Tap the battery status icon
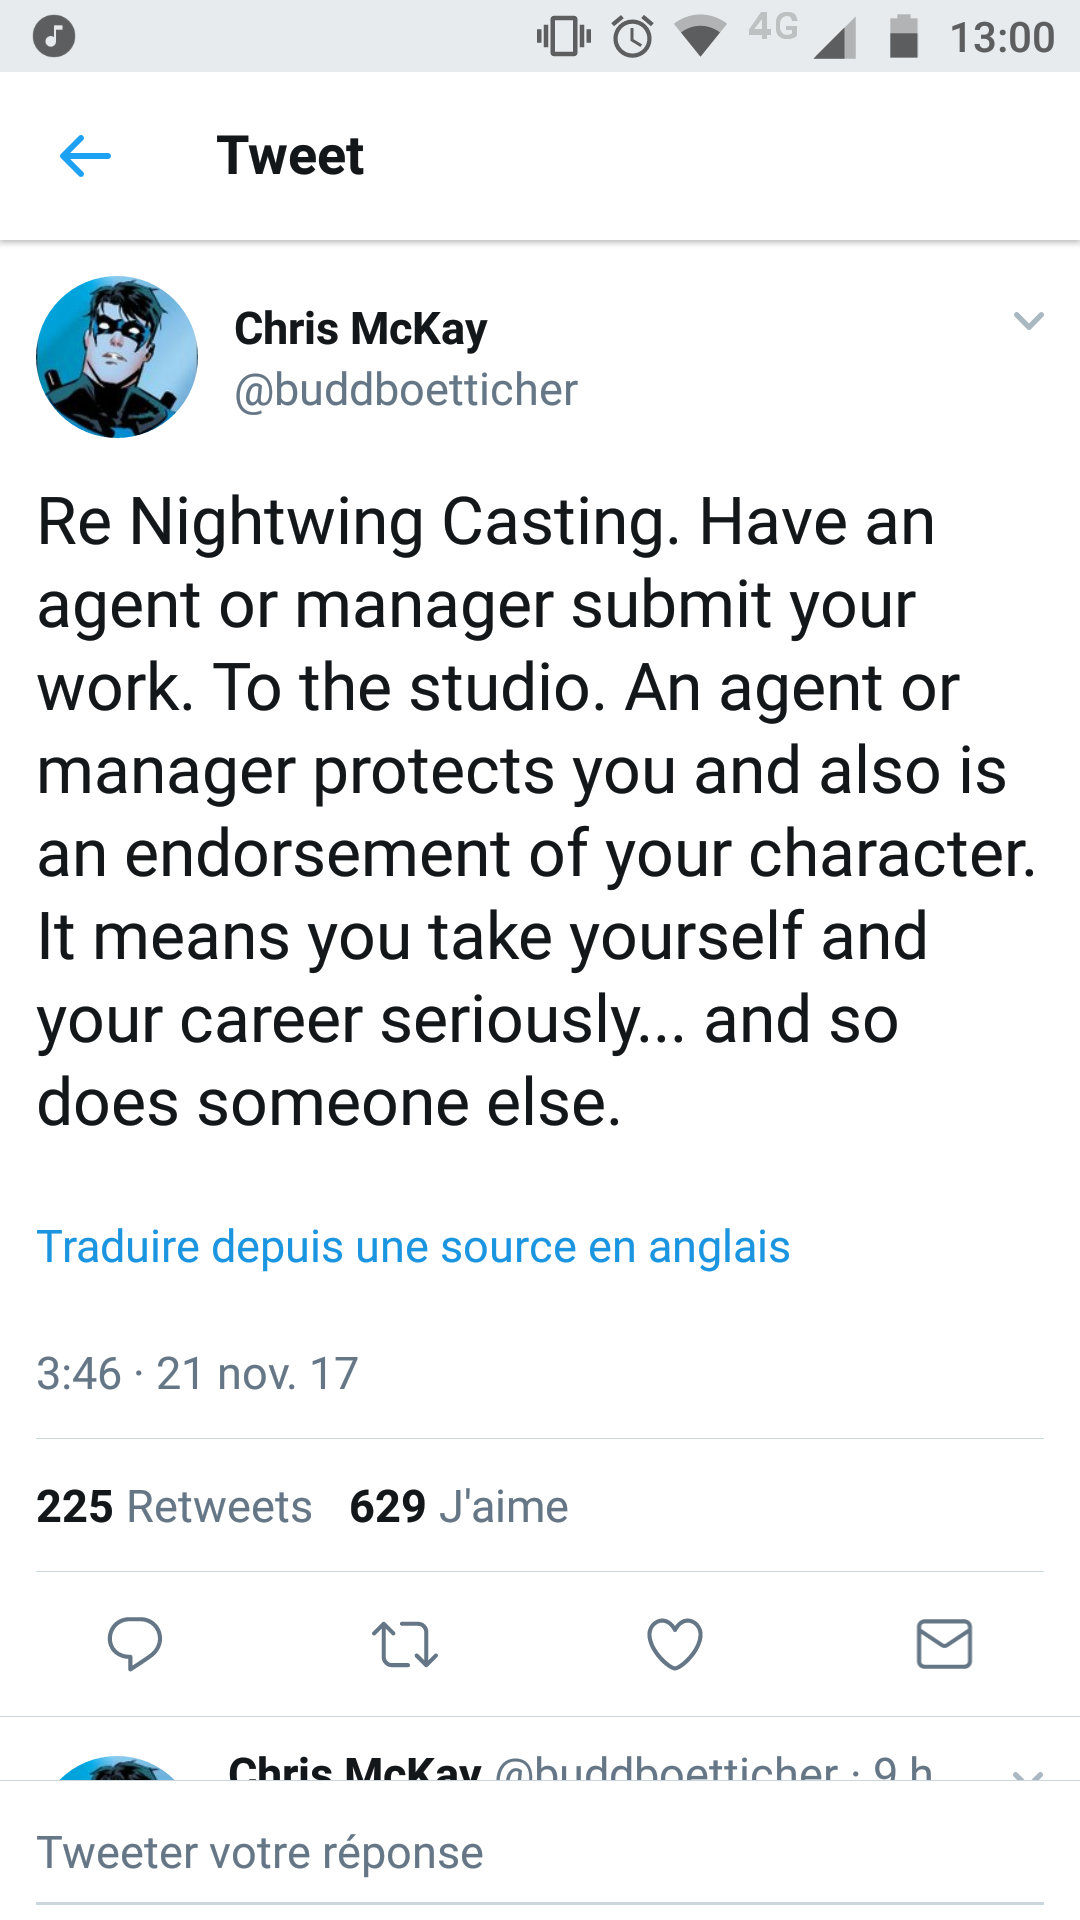The image size is (1080, 1920). point(903,37)
